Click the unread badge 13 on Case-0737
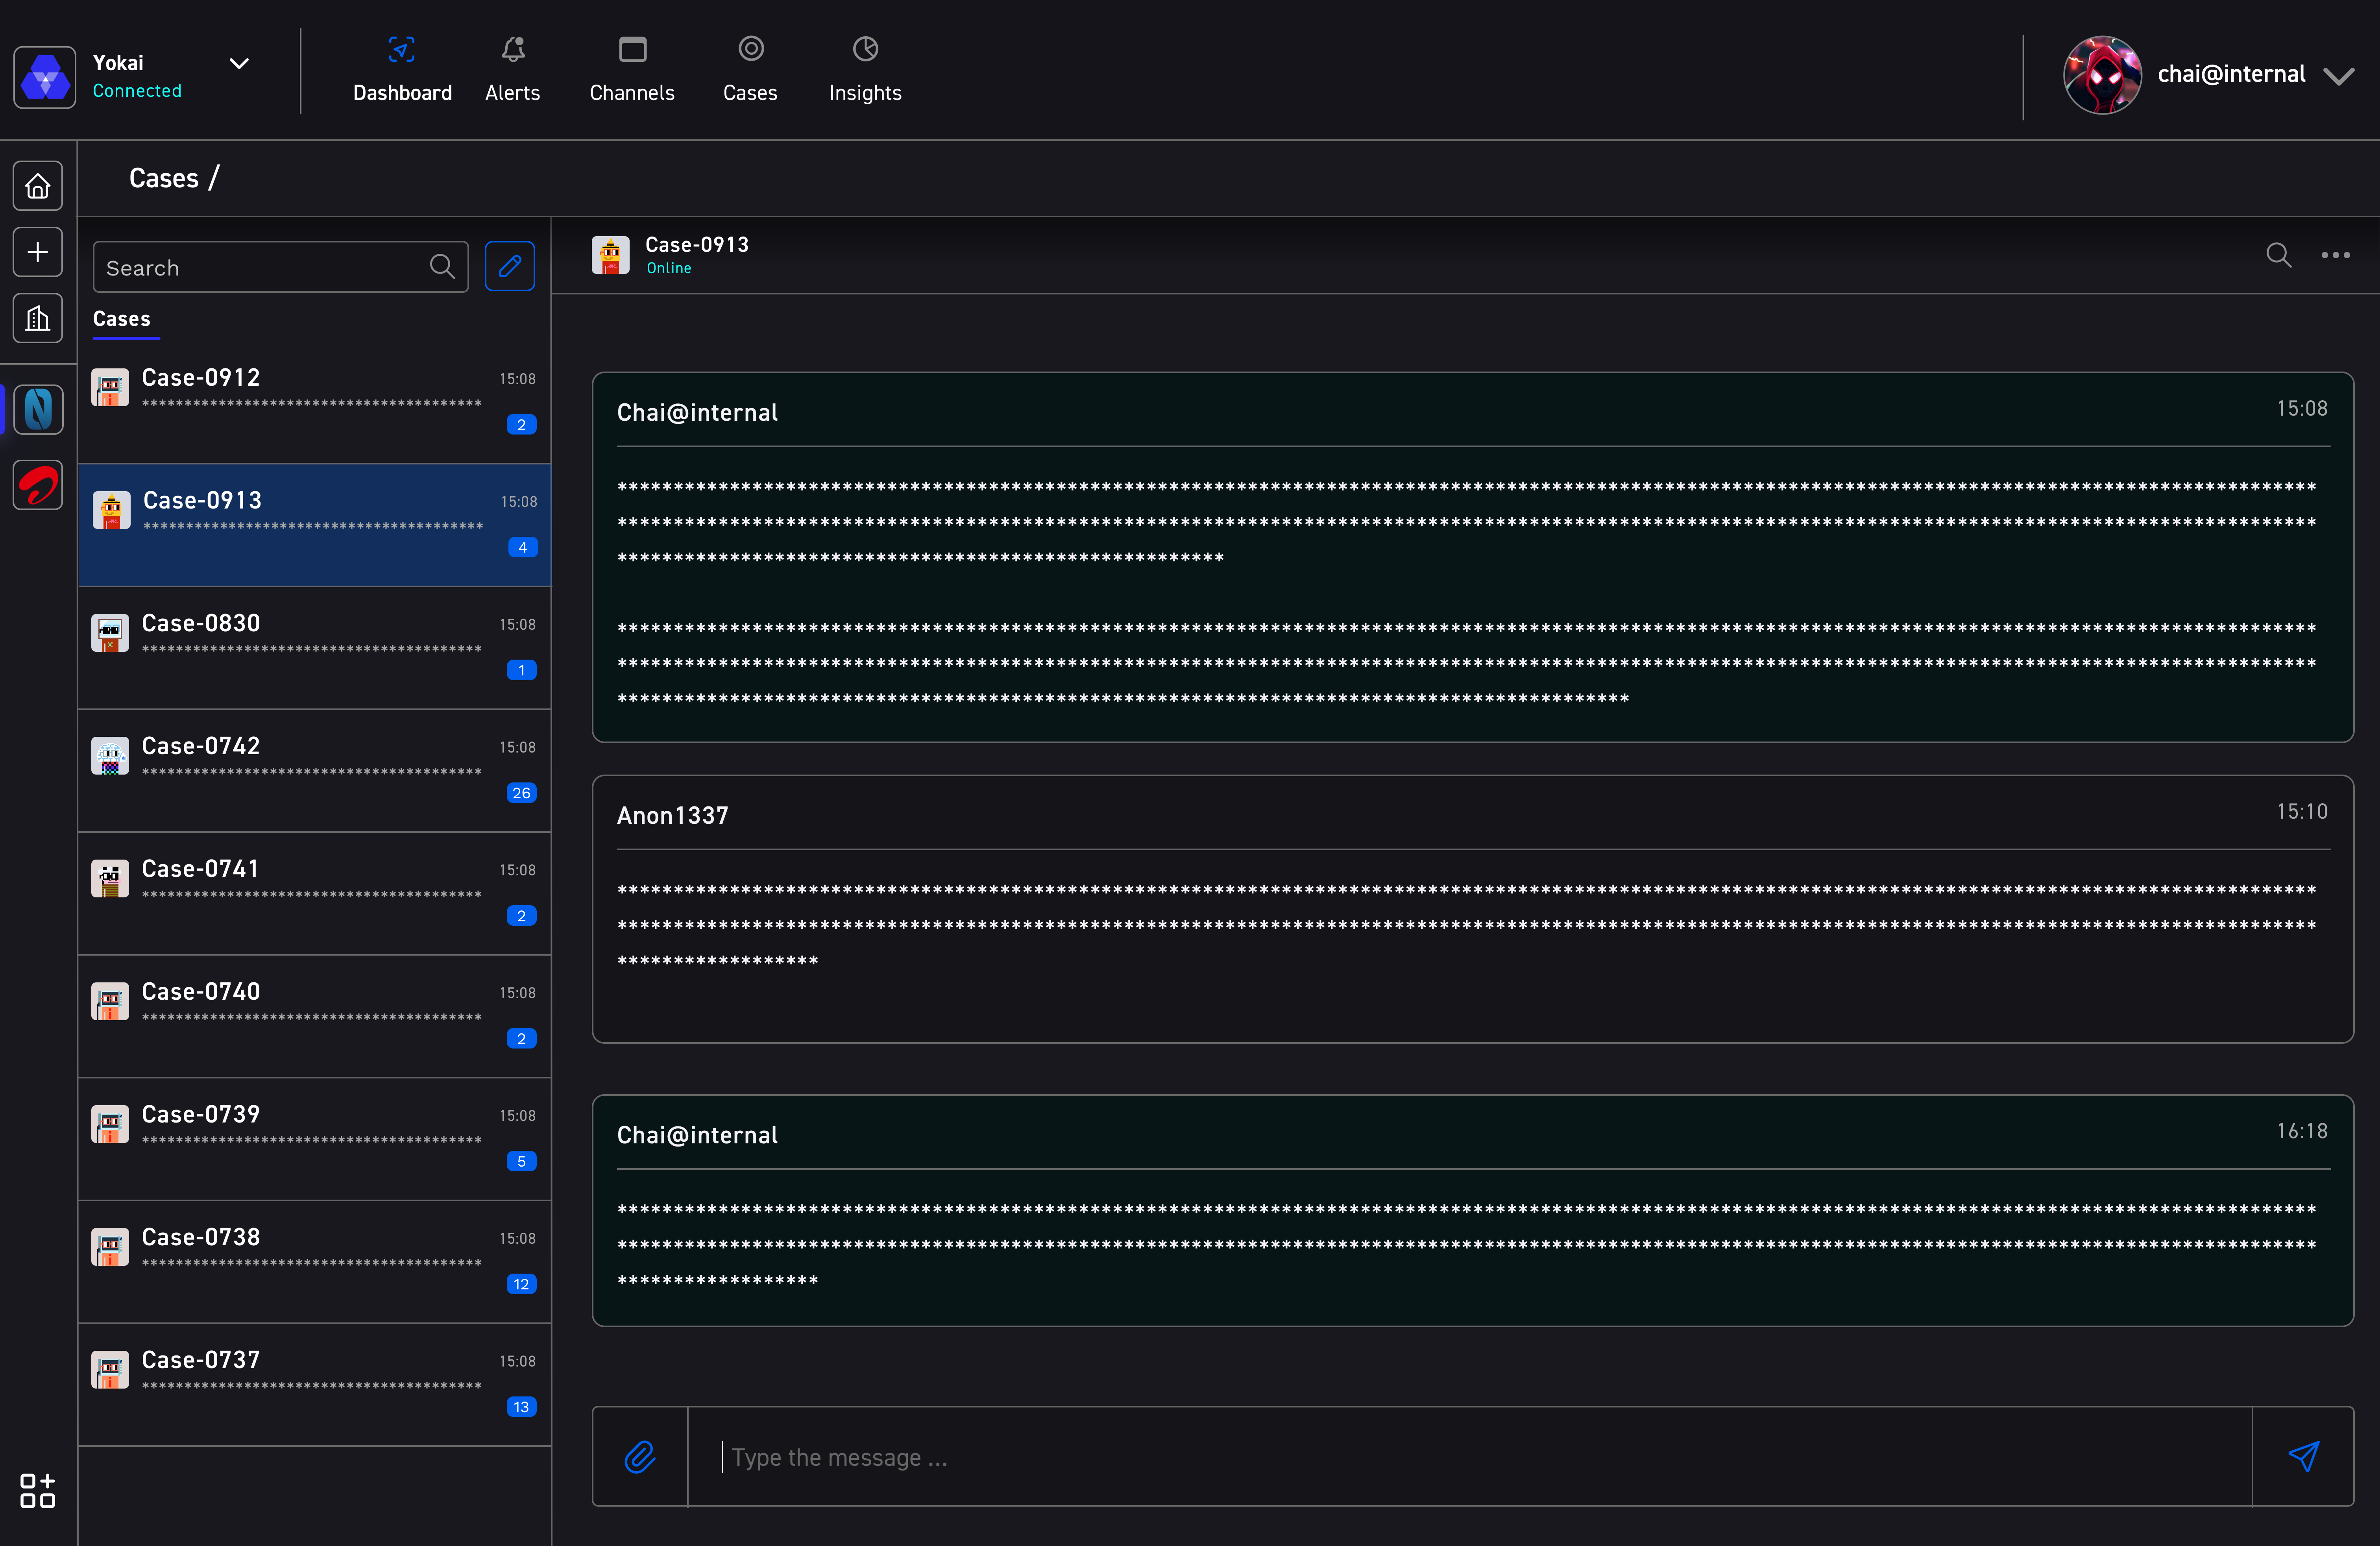Viewport: 2380px width, 1546px height. (521, 1407)
